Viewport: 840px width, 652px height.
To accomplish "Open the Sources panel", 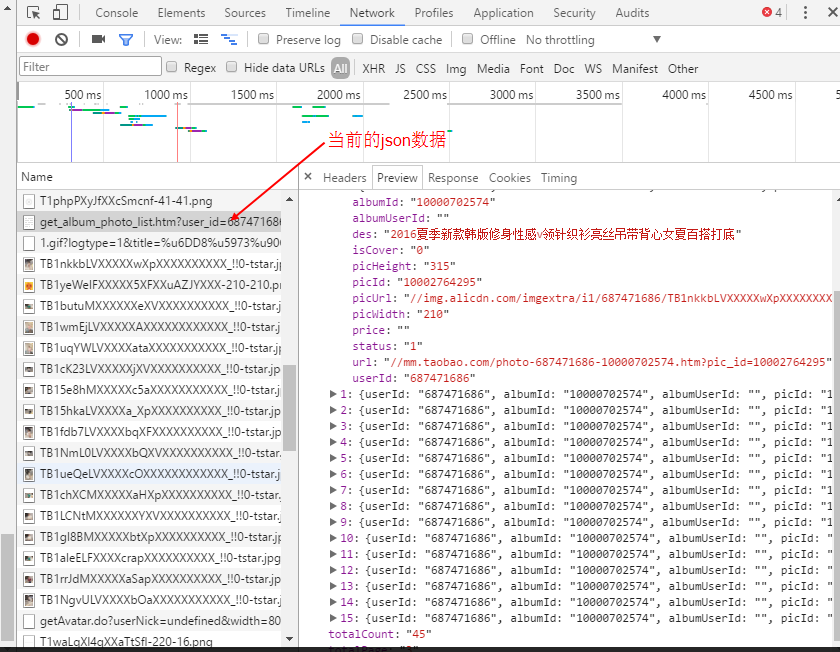I will point(245,13).
